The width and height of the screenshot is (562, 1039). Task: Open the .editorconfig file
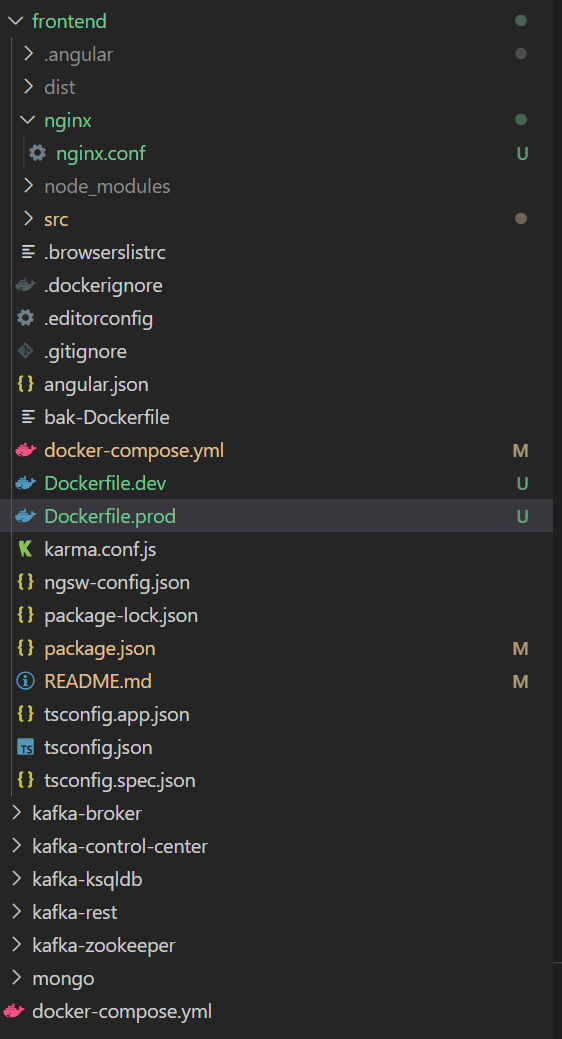point(99,319)
